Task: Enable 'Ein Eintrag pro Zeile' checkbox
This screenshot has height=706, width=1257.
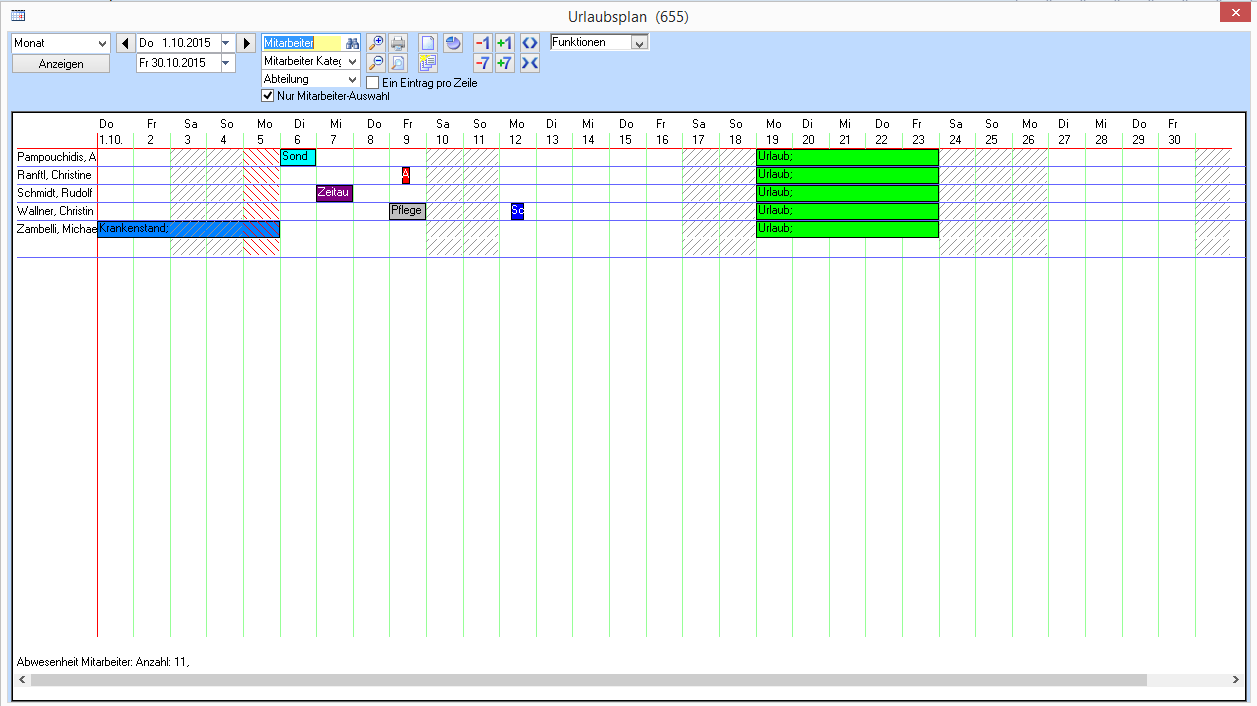Action: coord(373,83)
